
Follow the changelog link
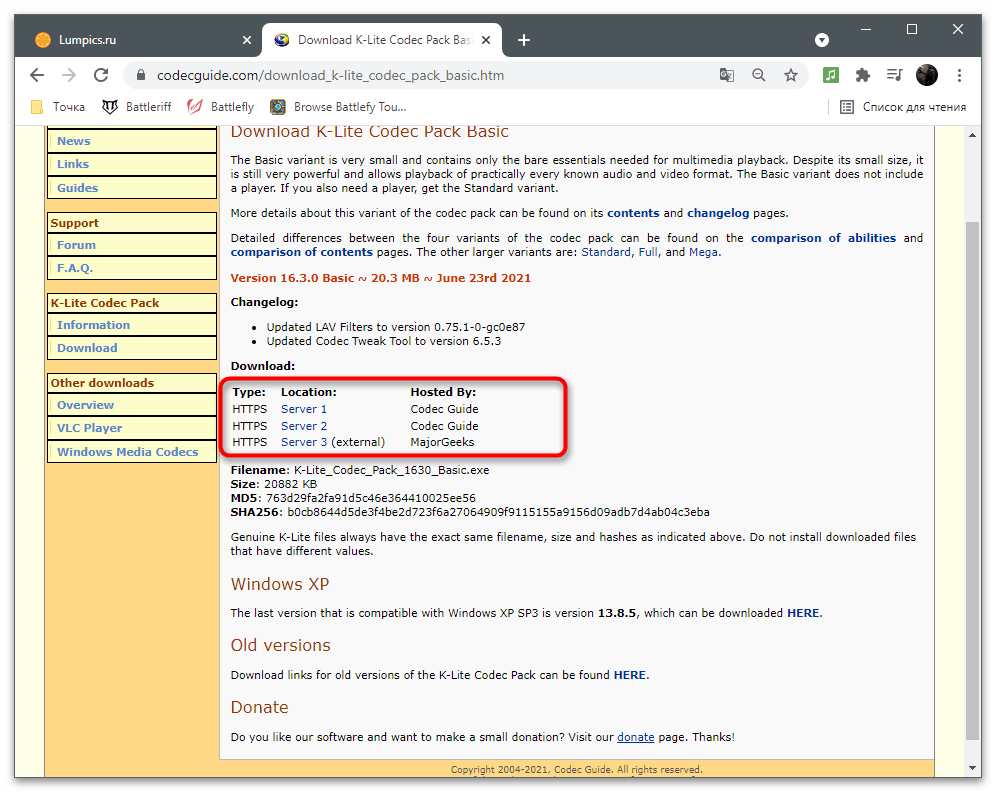(718, 213)
